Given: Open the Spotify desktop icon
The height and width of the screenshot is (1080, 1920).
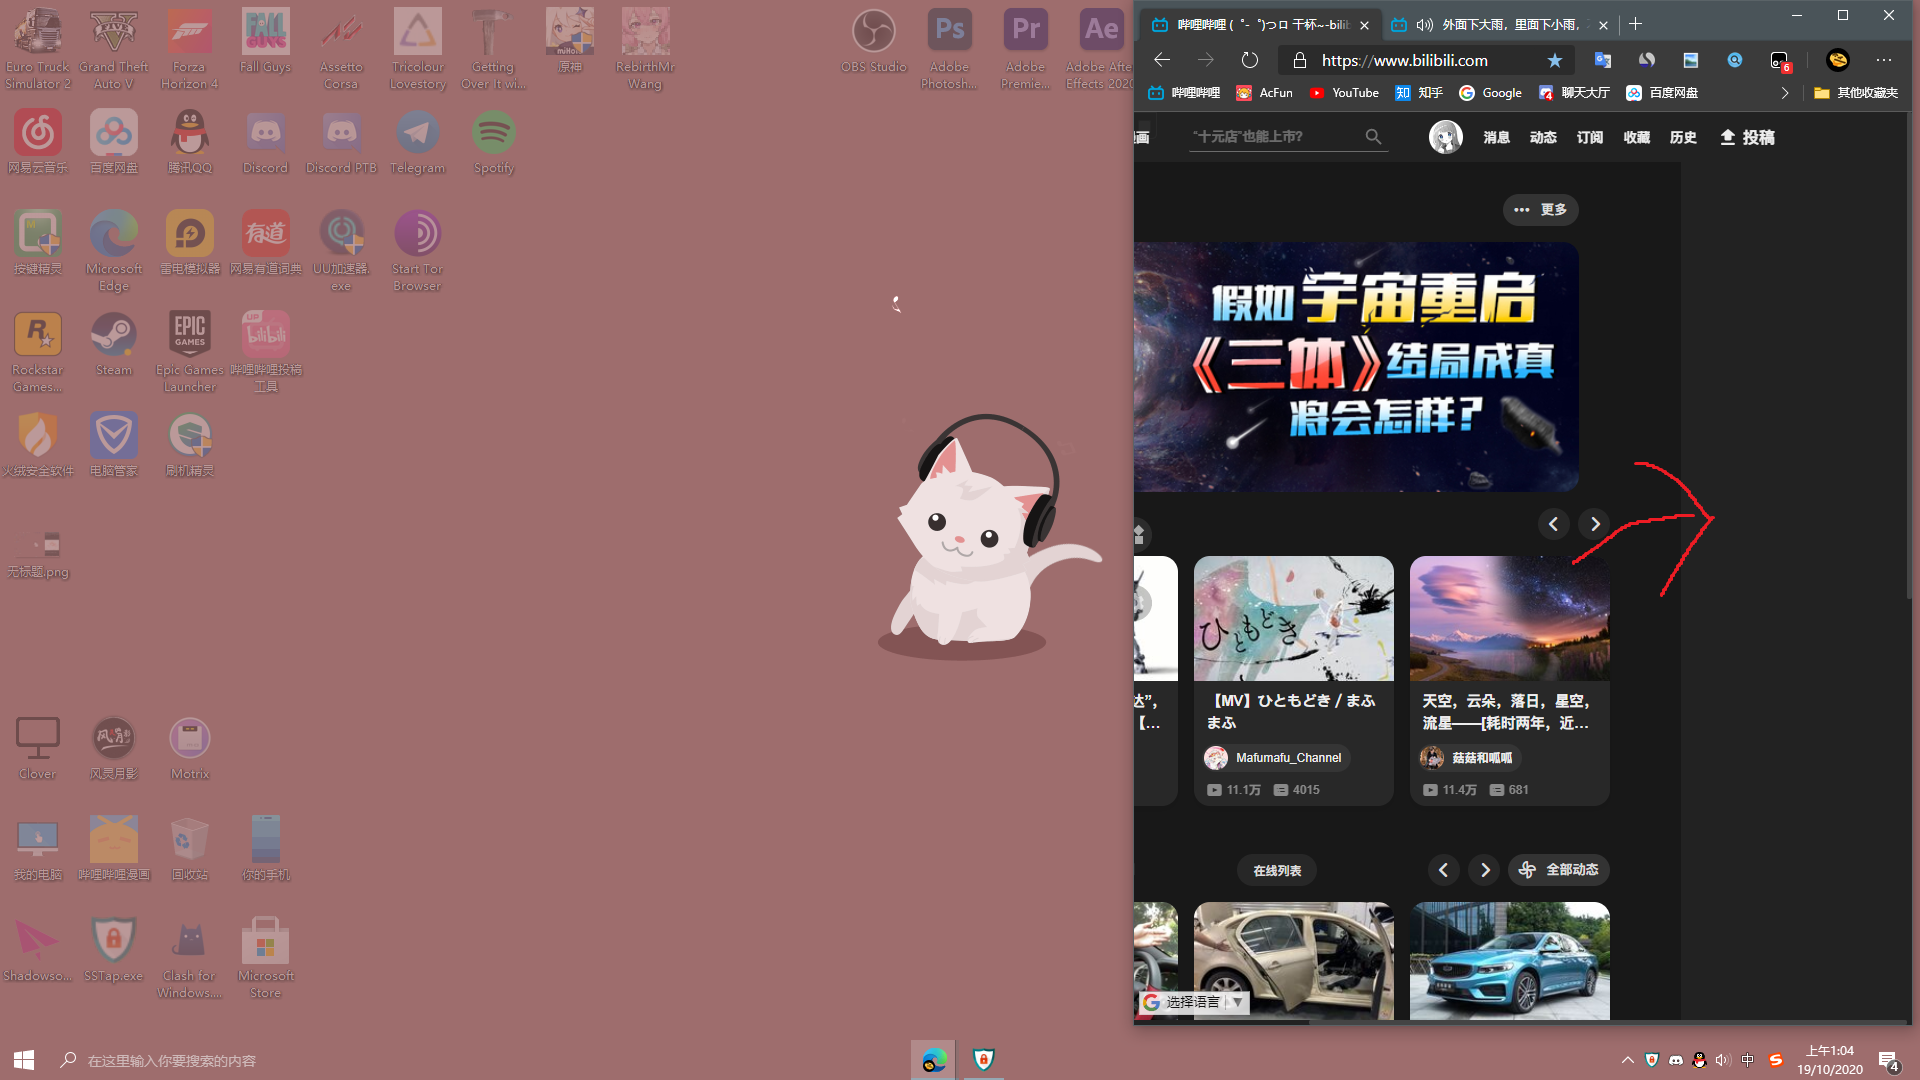Looking at the screenshot, I should 493,142.
